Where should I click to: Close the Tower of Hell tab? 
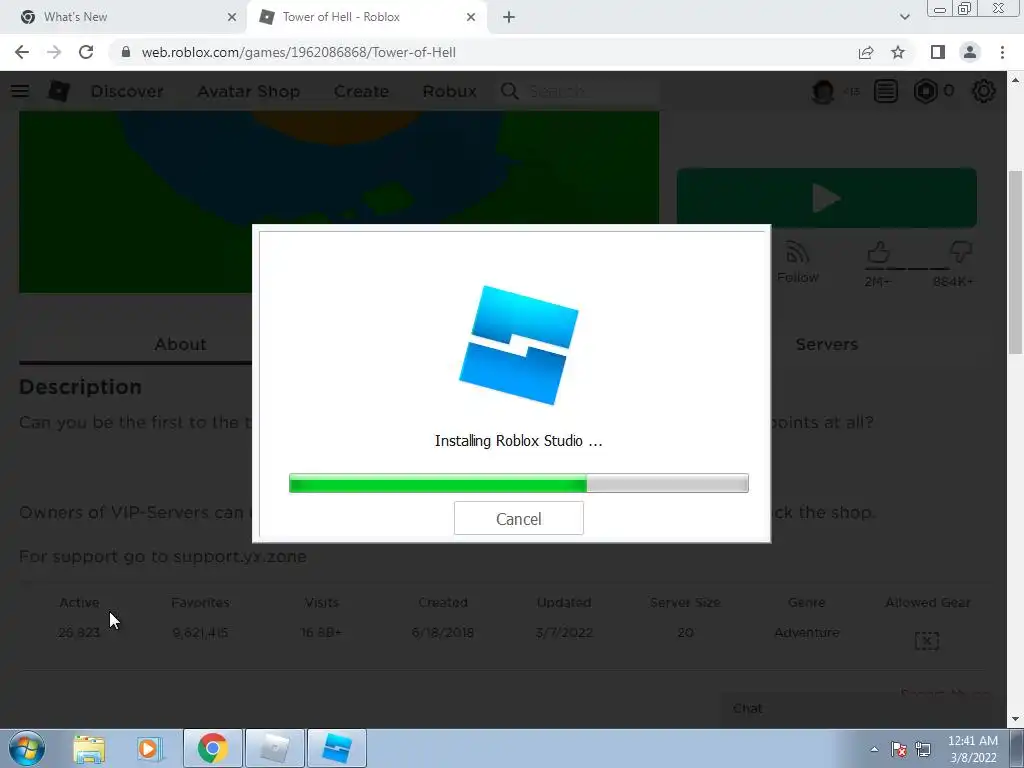pyautogui.click(x=471, y=17)
